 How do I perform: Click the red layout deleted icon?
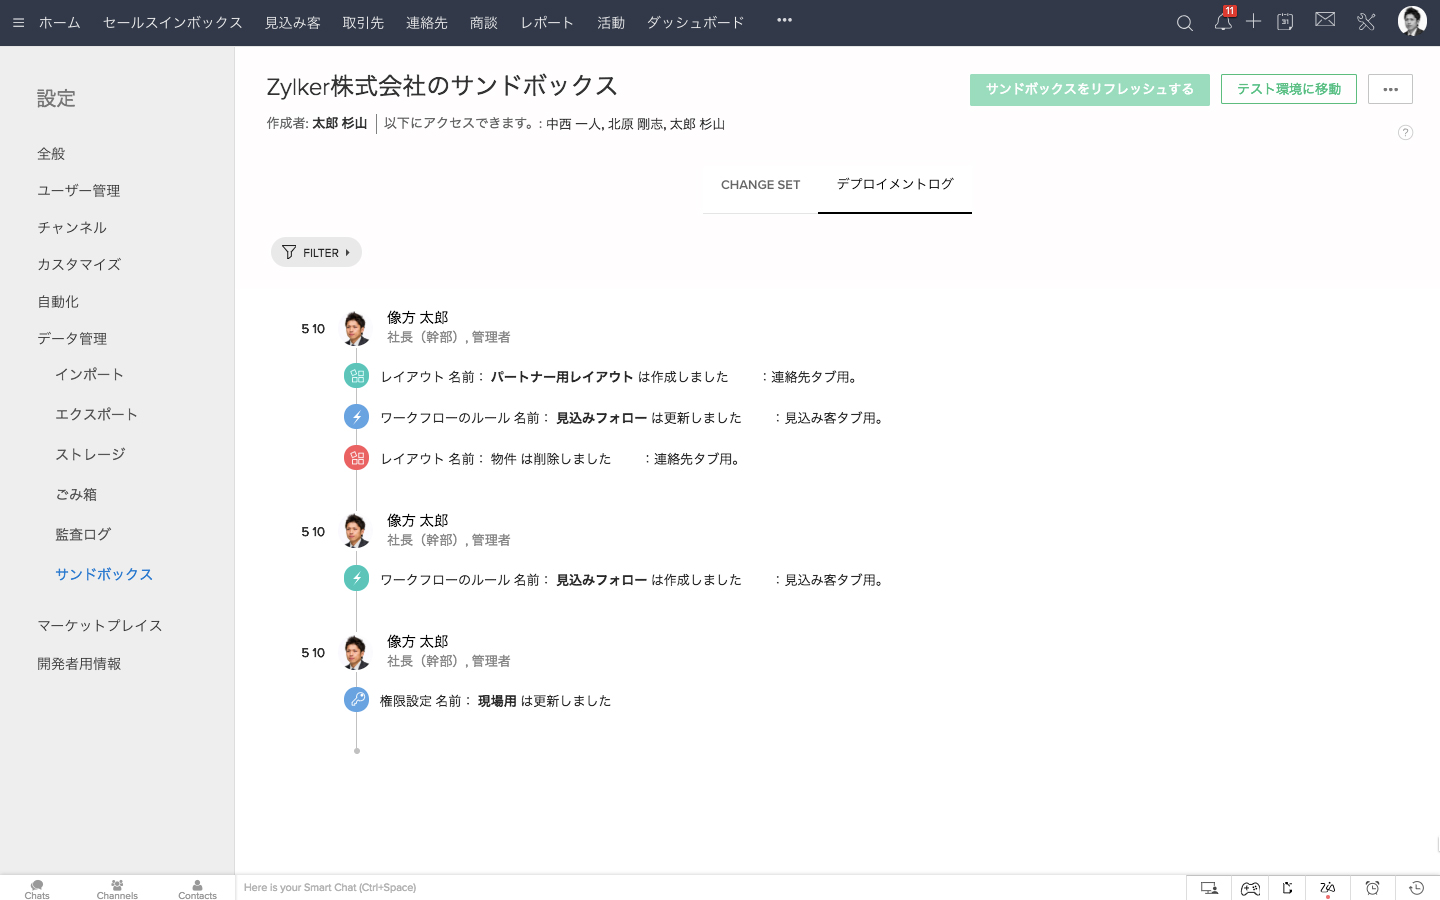pyautogui.click(x=357, y=458)
